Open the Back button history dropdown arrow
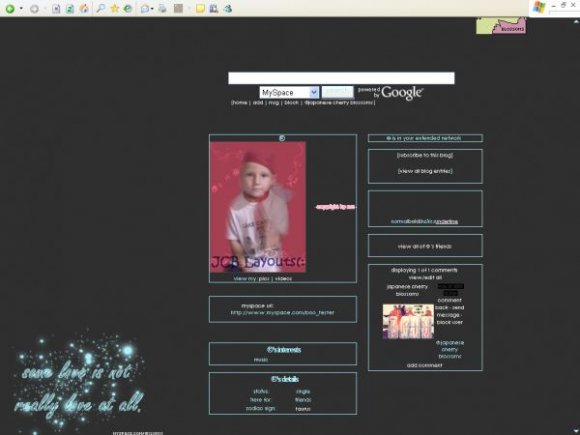 (21, 9)
